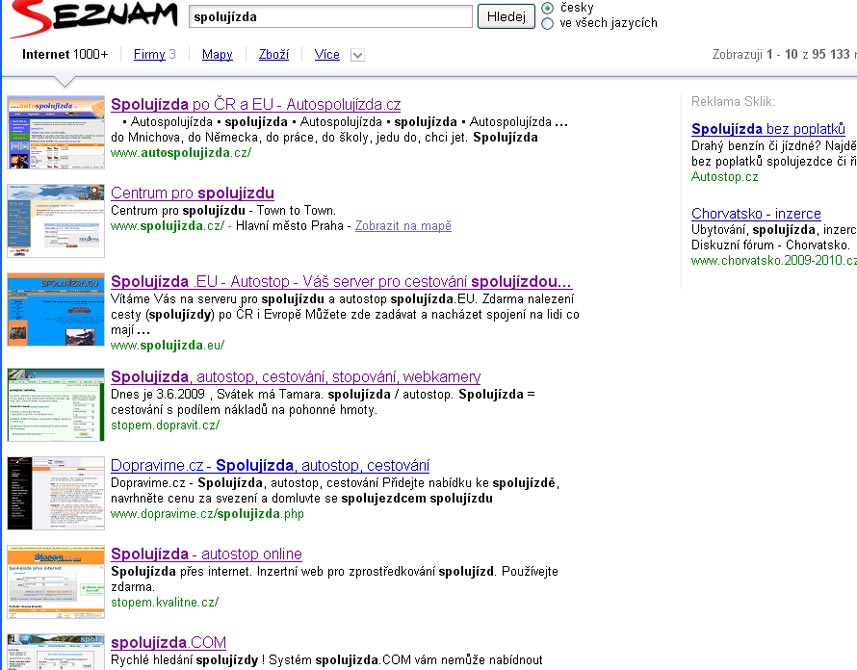The image size is (857, 670).
Task: Click the www.dopravime.cz/spolujizda.php green URL
Action: [207, 514]
